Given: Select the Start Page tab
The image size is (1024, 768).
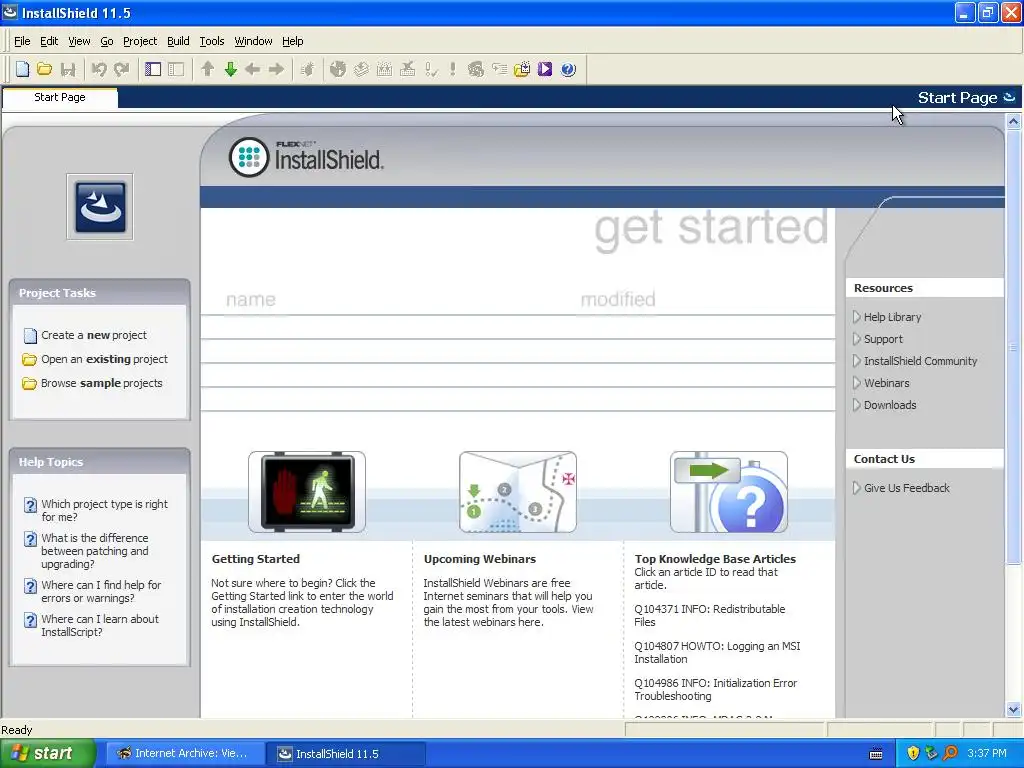Looking at the screenshot, I should (x=60, y=97).
